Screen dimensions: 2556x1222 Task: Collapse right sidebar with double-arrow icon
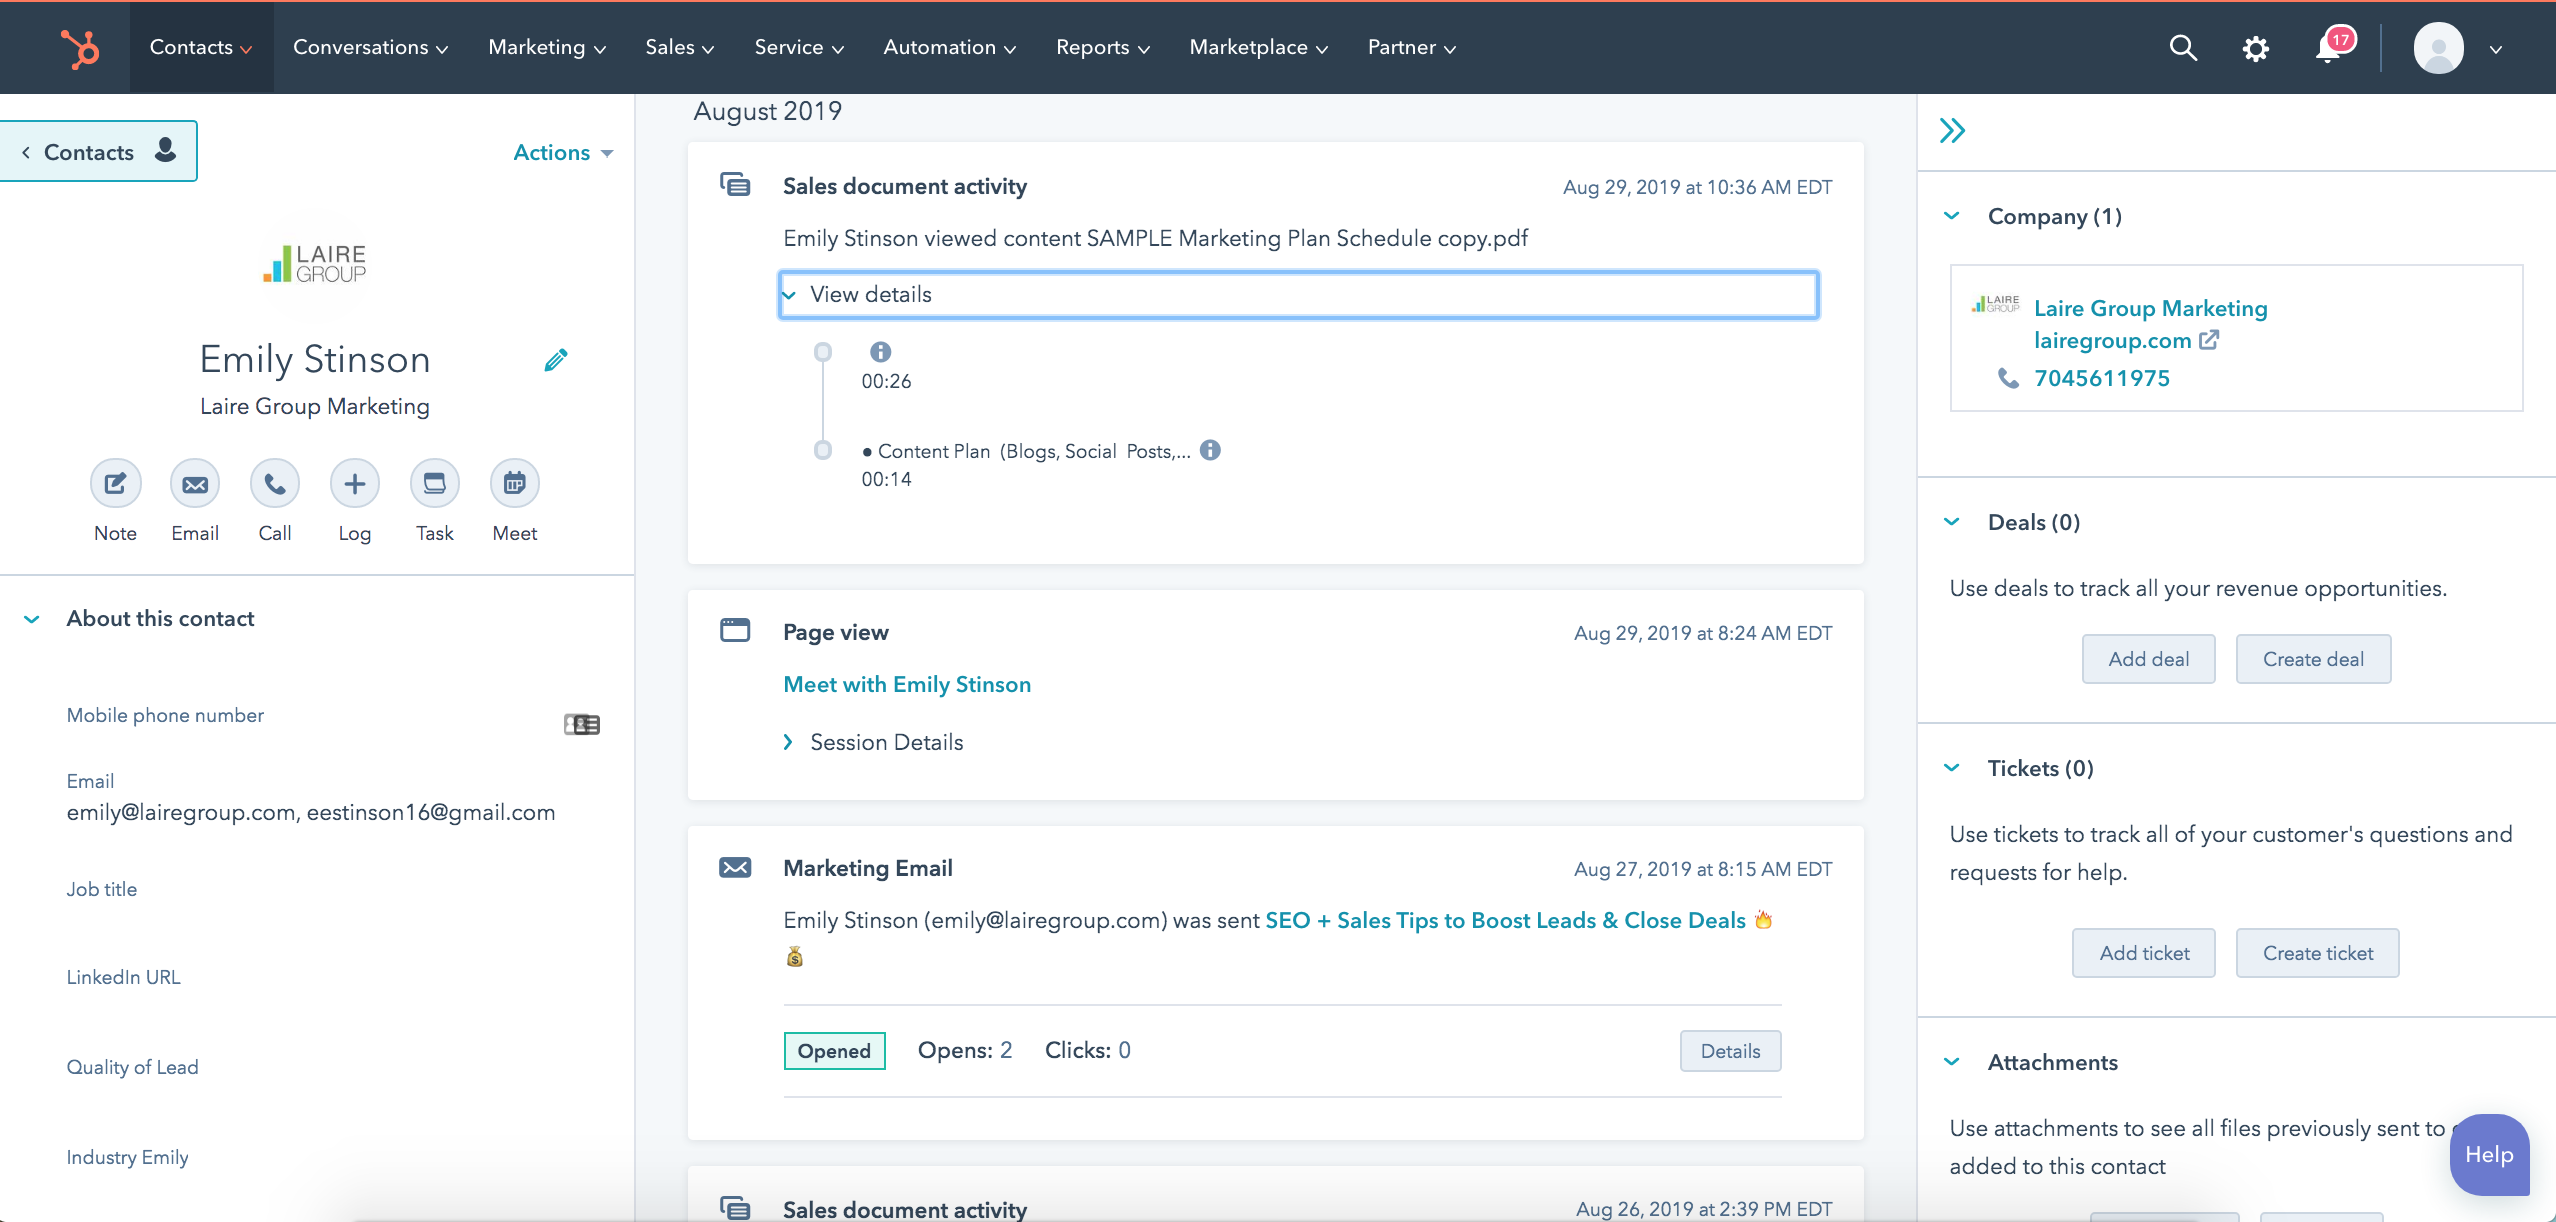point(1952,131)
